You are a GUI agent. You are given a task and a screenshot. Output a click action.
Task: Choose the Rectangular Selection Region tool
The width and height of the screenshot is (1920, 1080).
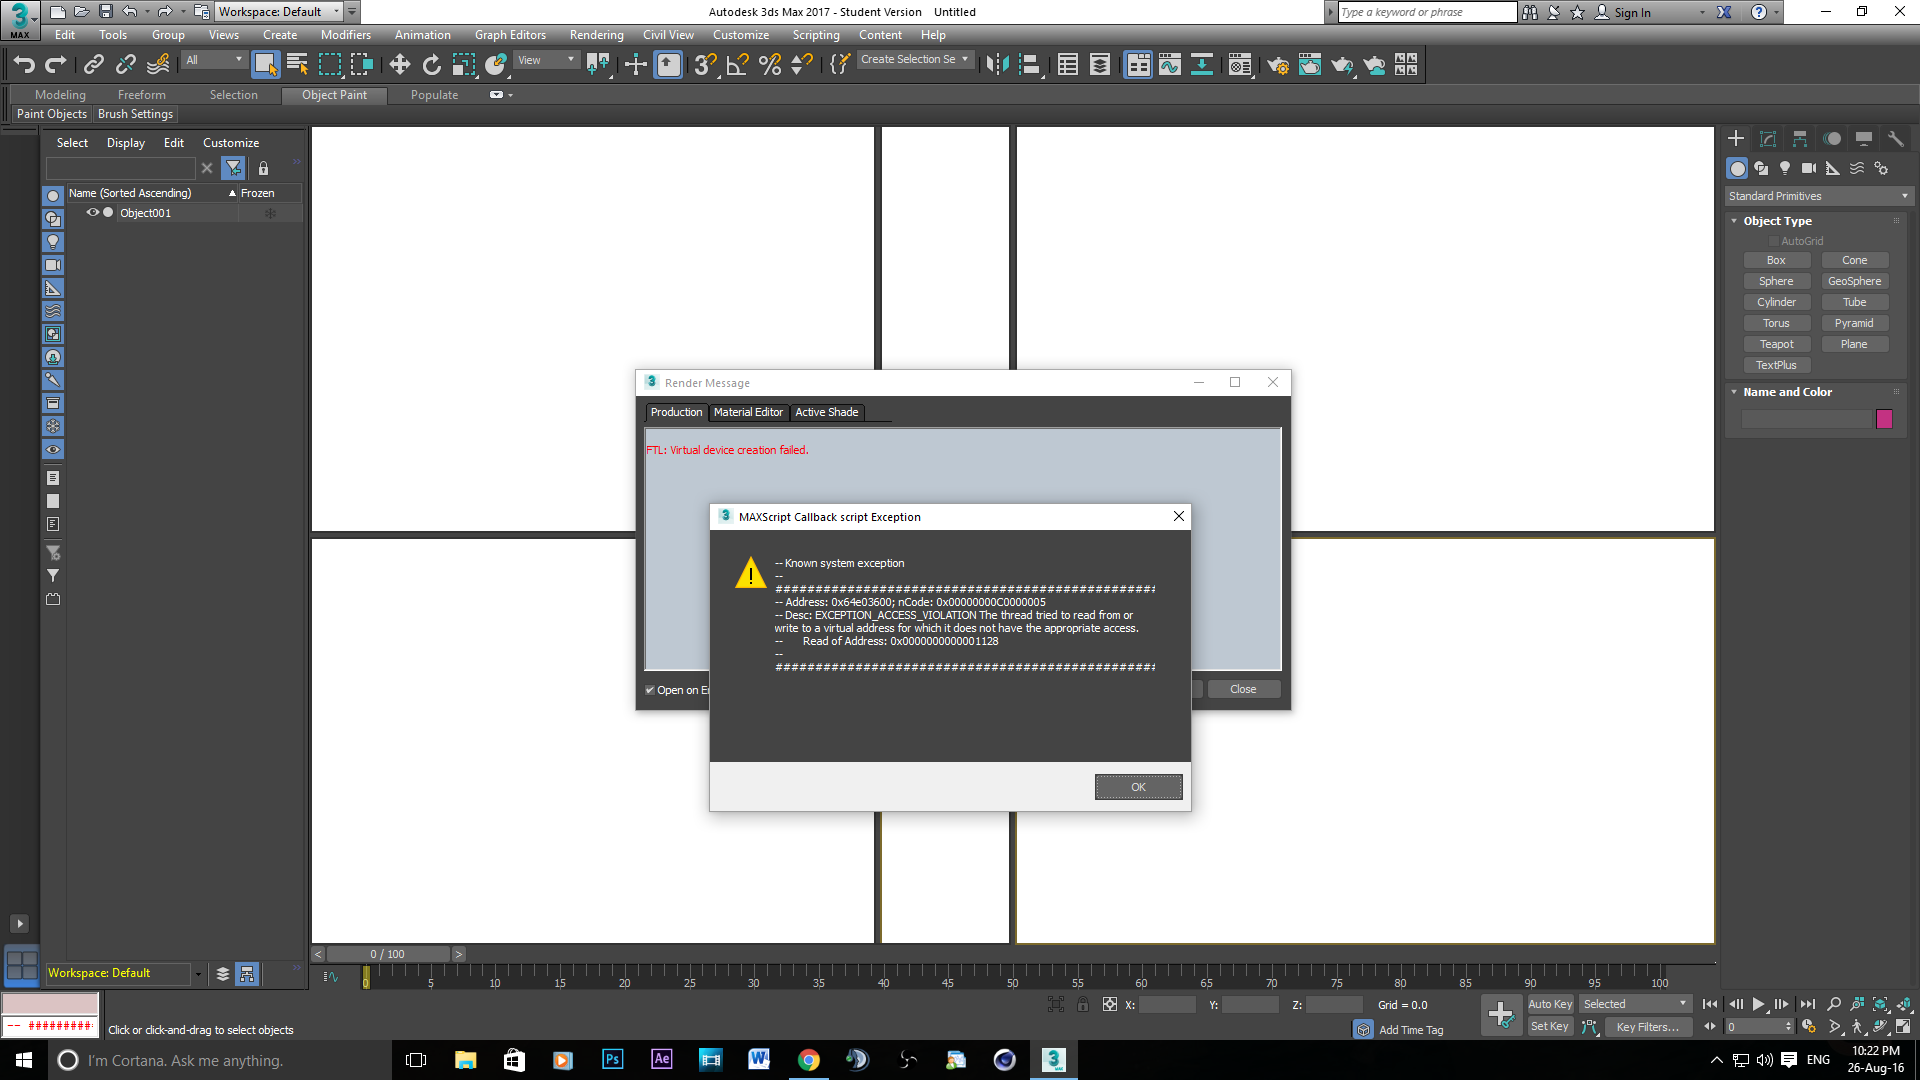point(330,65)
